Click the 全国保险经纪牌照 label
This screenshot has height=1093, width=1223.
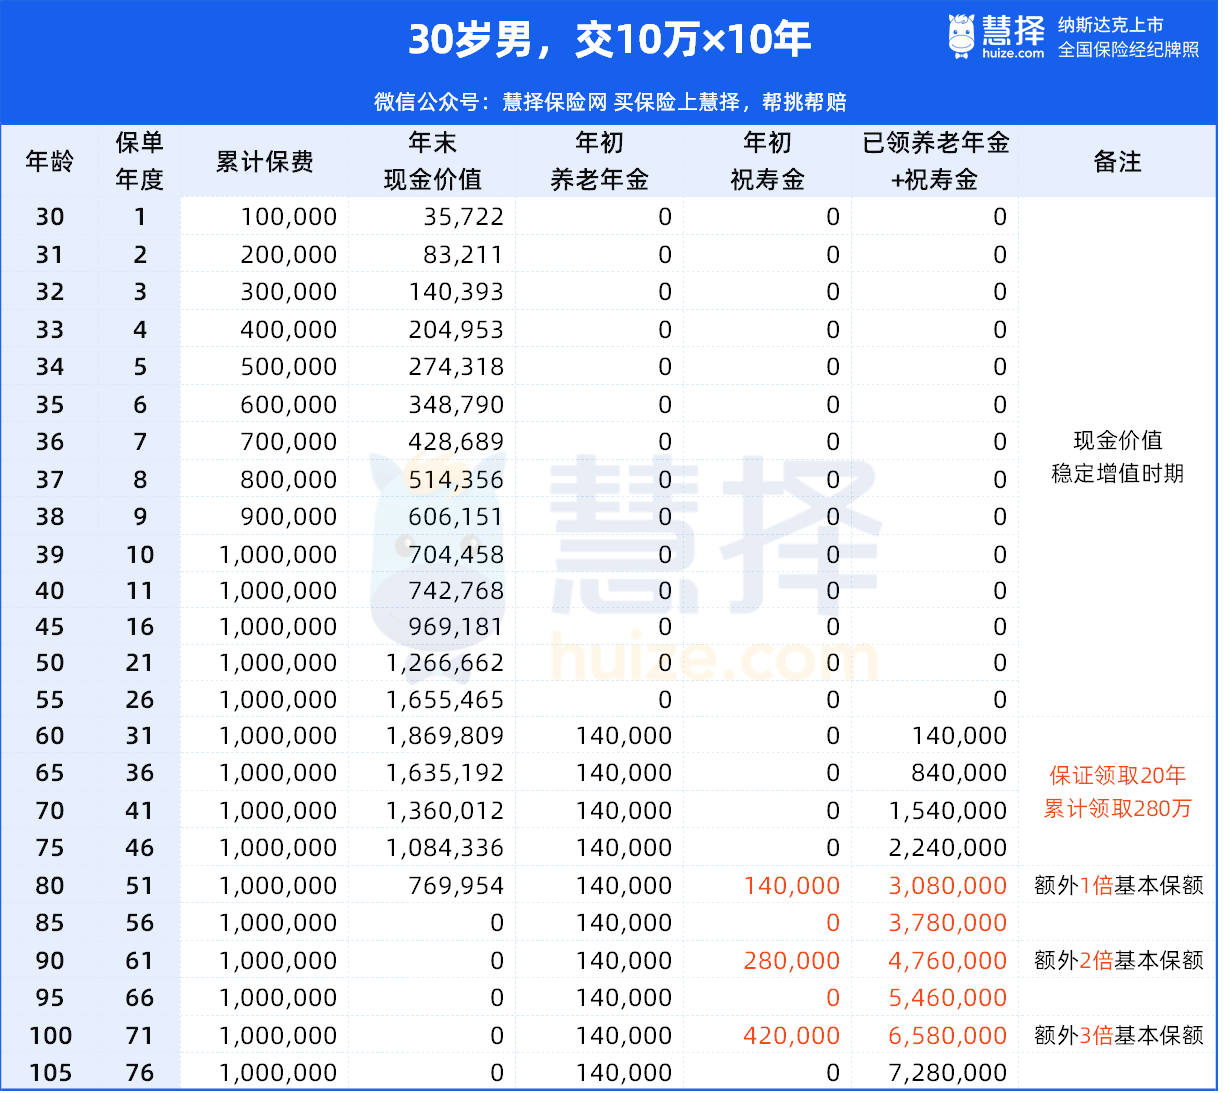1128,50
